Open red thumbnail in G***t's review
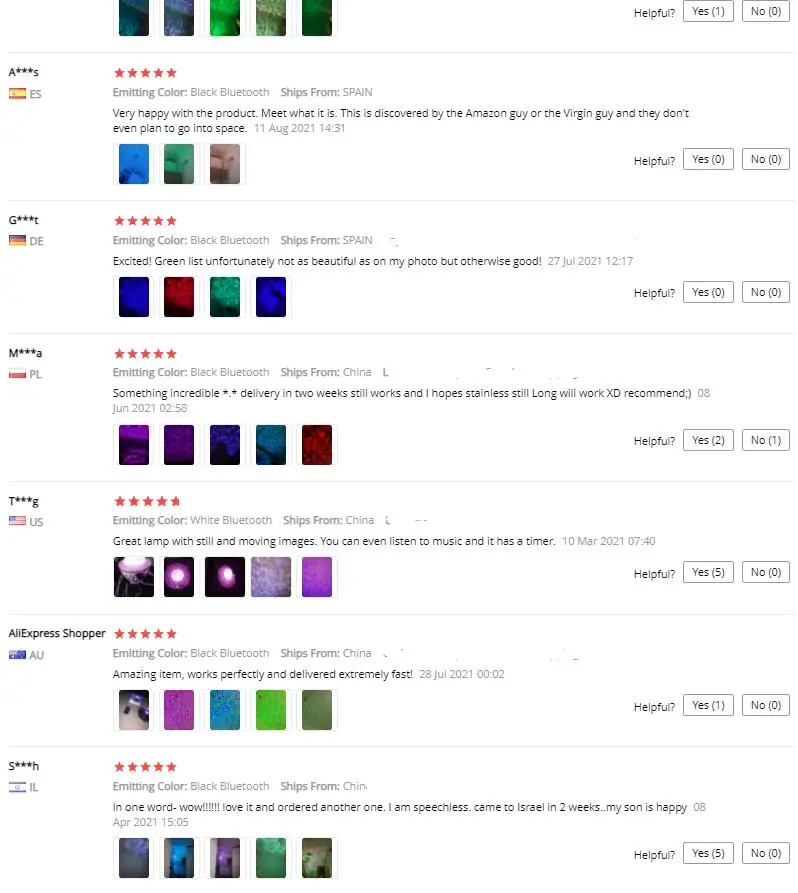The width and height of the screenshot is (798, 893). [179, 297]
